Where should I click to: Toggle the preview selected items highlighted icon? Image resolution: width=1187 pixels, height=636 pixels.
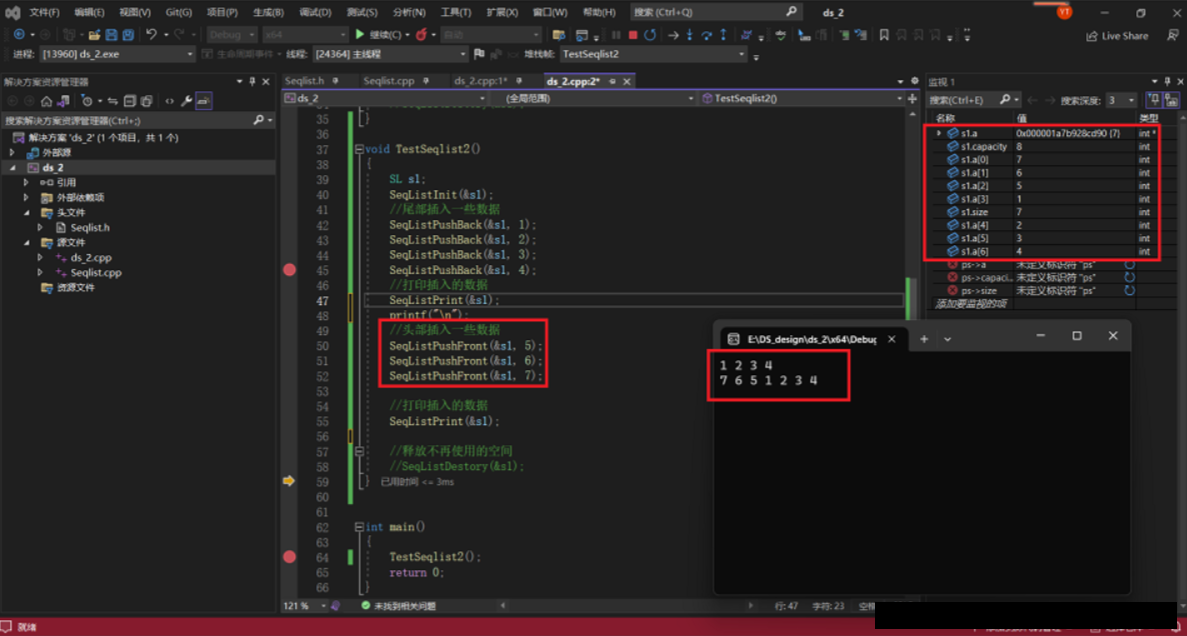click(x=204, y=101)
